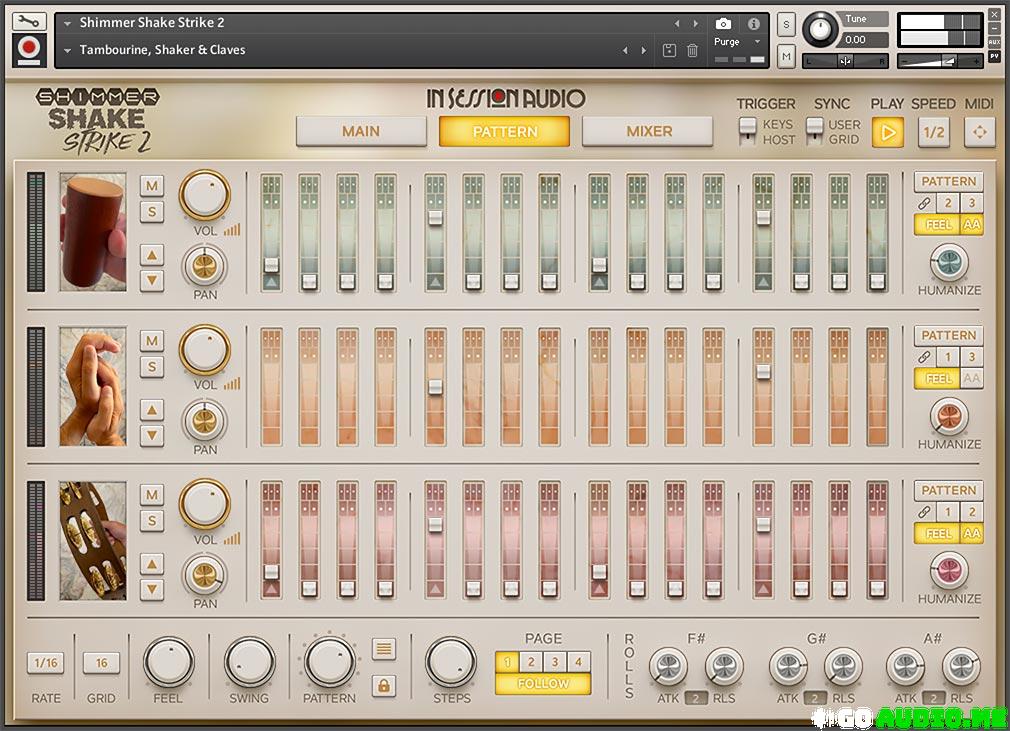
Task: Click the claves instrument picture
Action: click(93, 232)
